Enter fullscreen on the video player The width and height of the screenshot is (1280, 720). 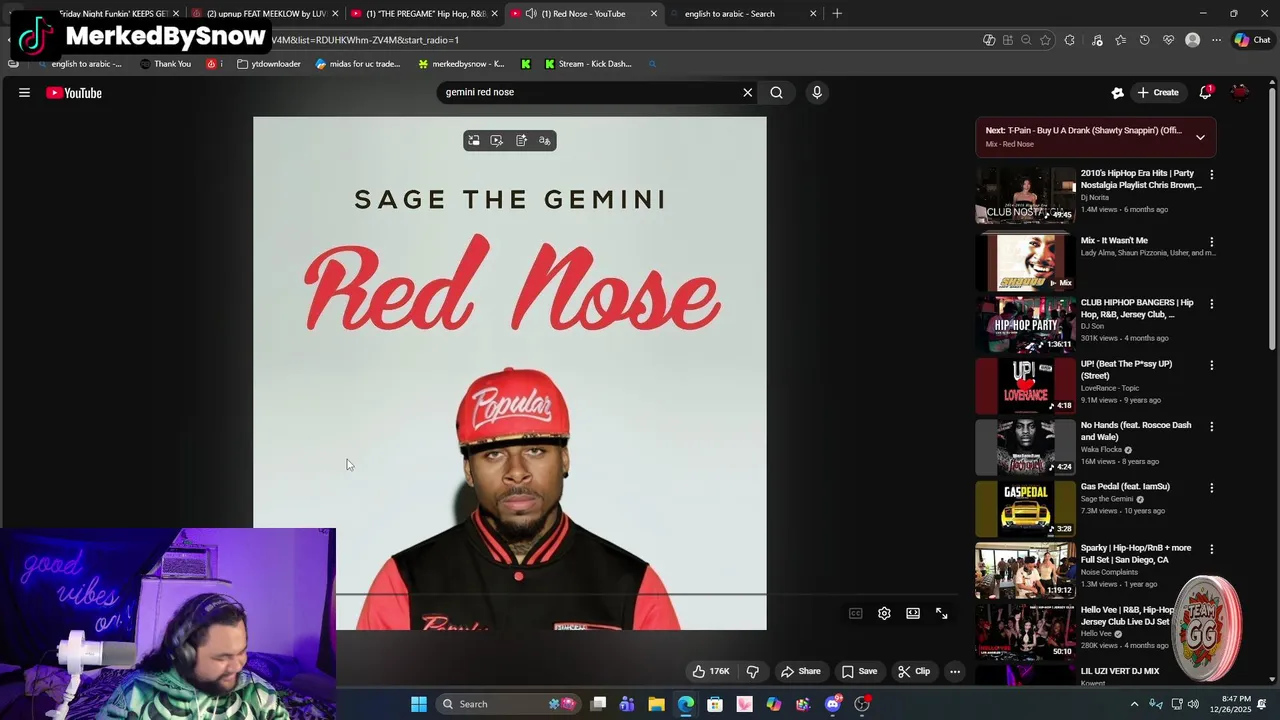tap(942, 613)
